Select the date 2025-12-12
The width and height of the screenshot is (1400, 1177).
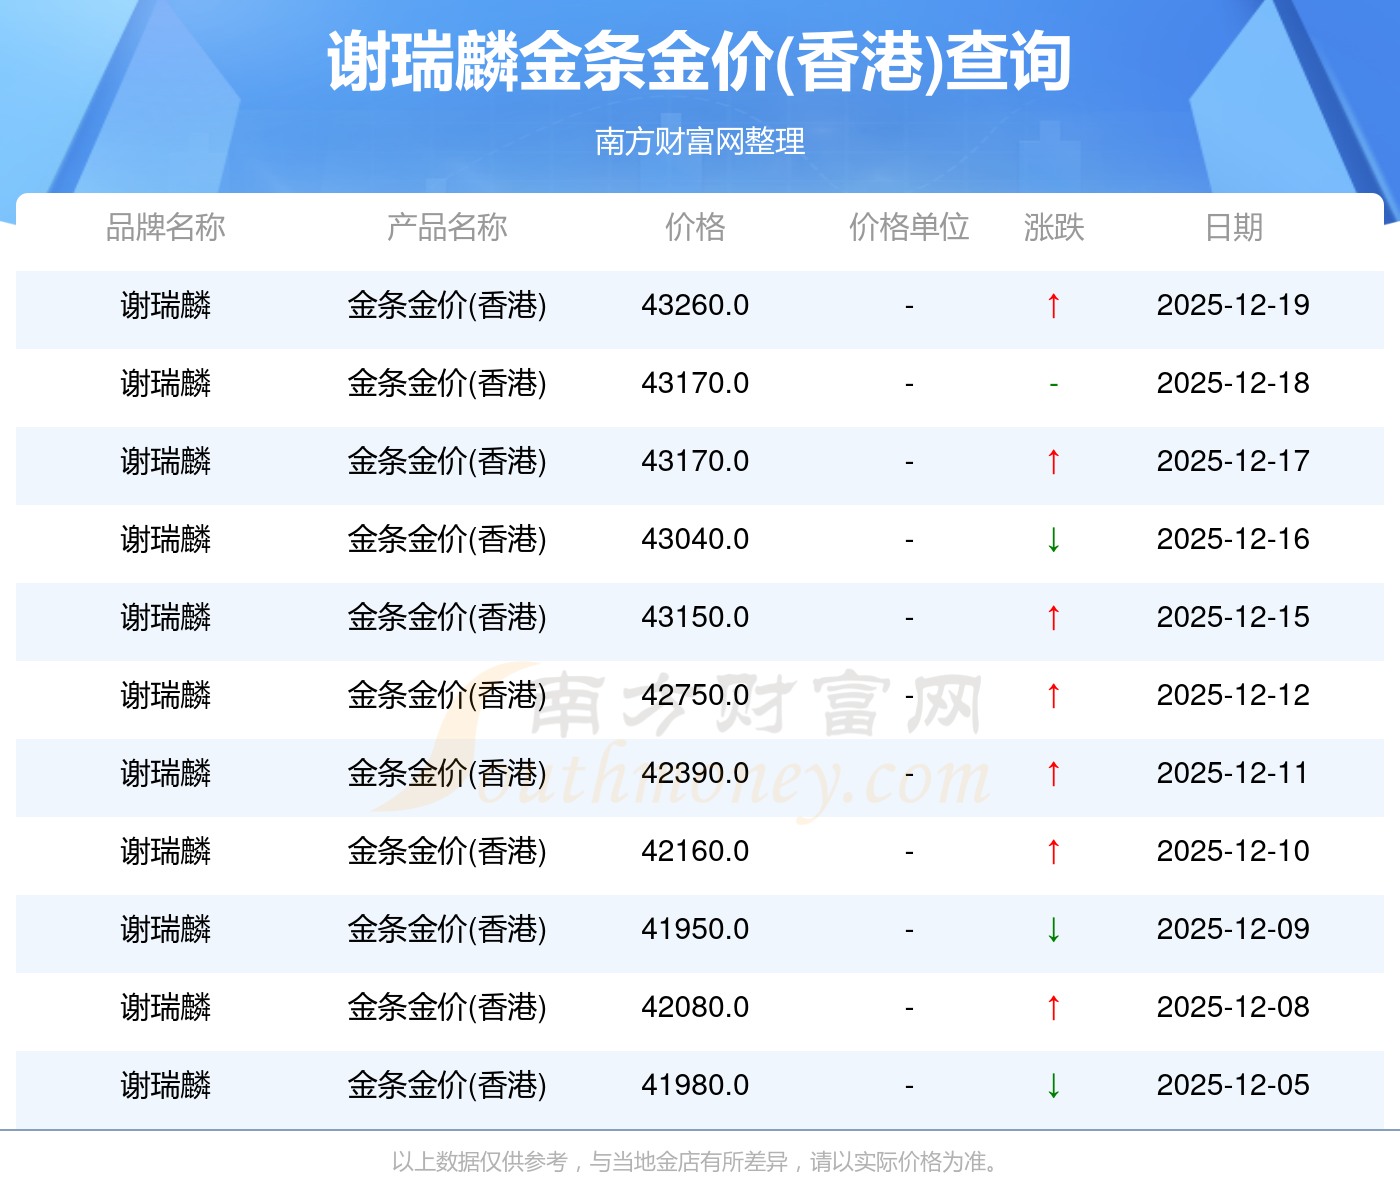1233,695
